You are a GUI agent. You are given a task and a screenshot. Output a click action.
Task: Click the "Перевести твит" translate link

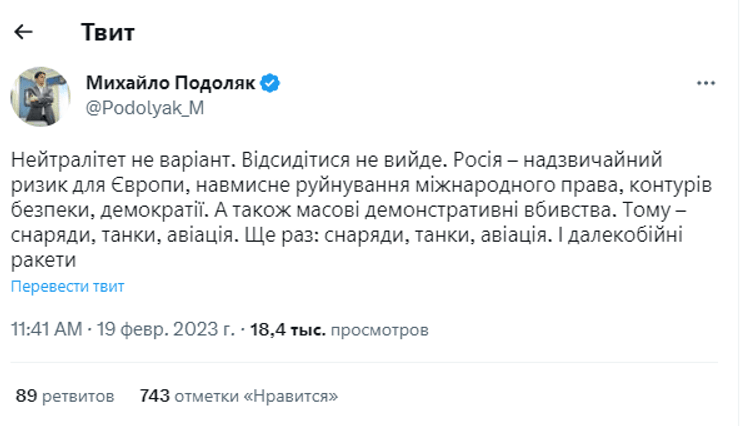tap(68, 287)
